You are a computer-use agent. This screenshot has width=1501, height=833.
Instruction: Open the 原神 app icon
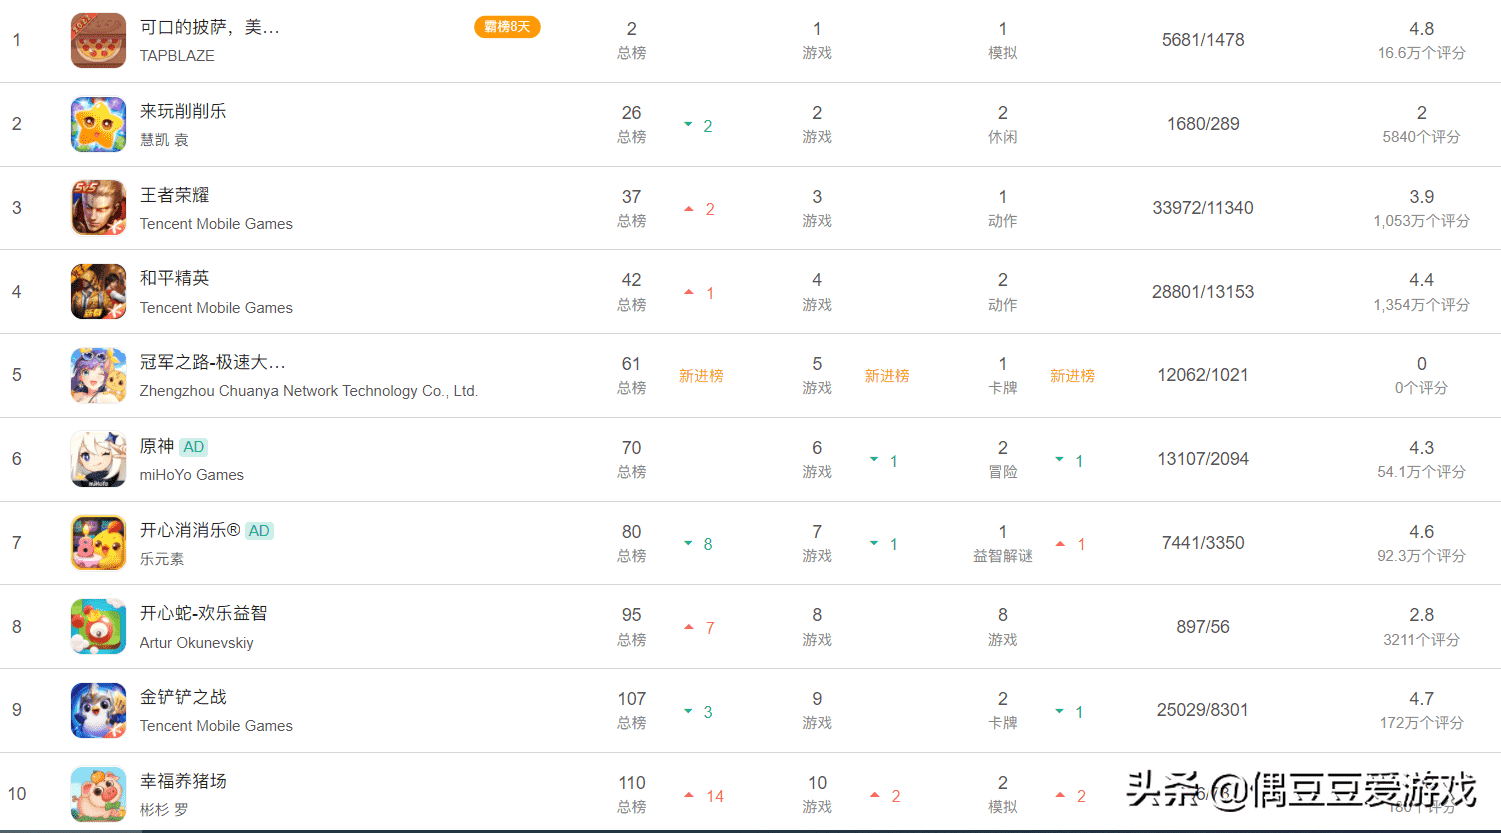[98, 459]
